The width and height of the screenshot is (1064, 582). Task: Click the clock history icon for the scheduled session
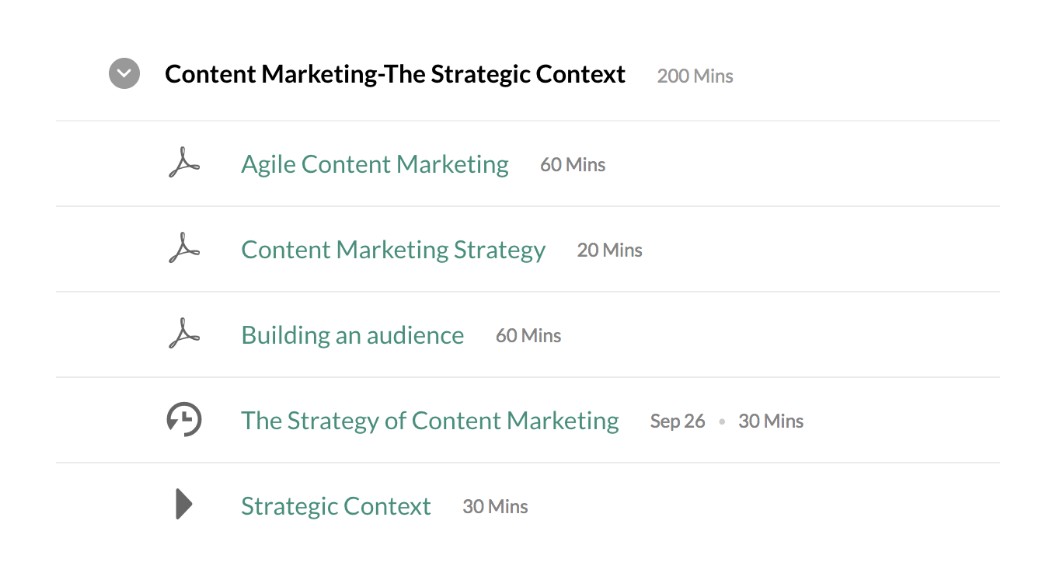(184, 420)
